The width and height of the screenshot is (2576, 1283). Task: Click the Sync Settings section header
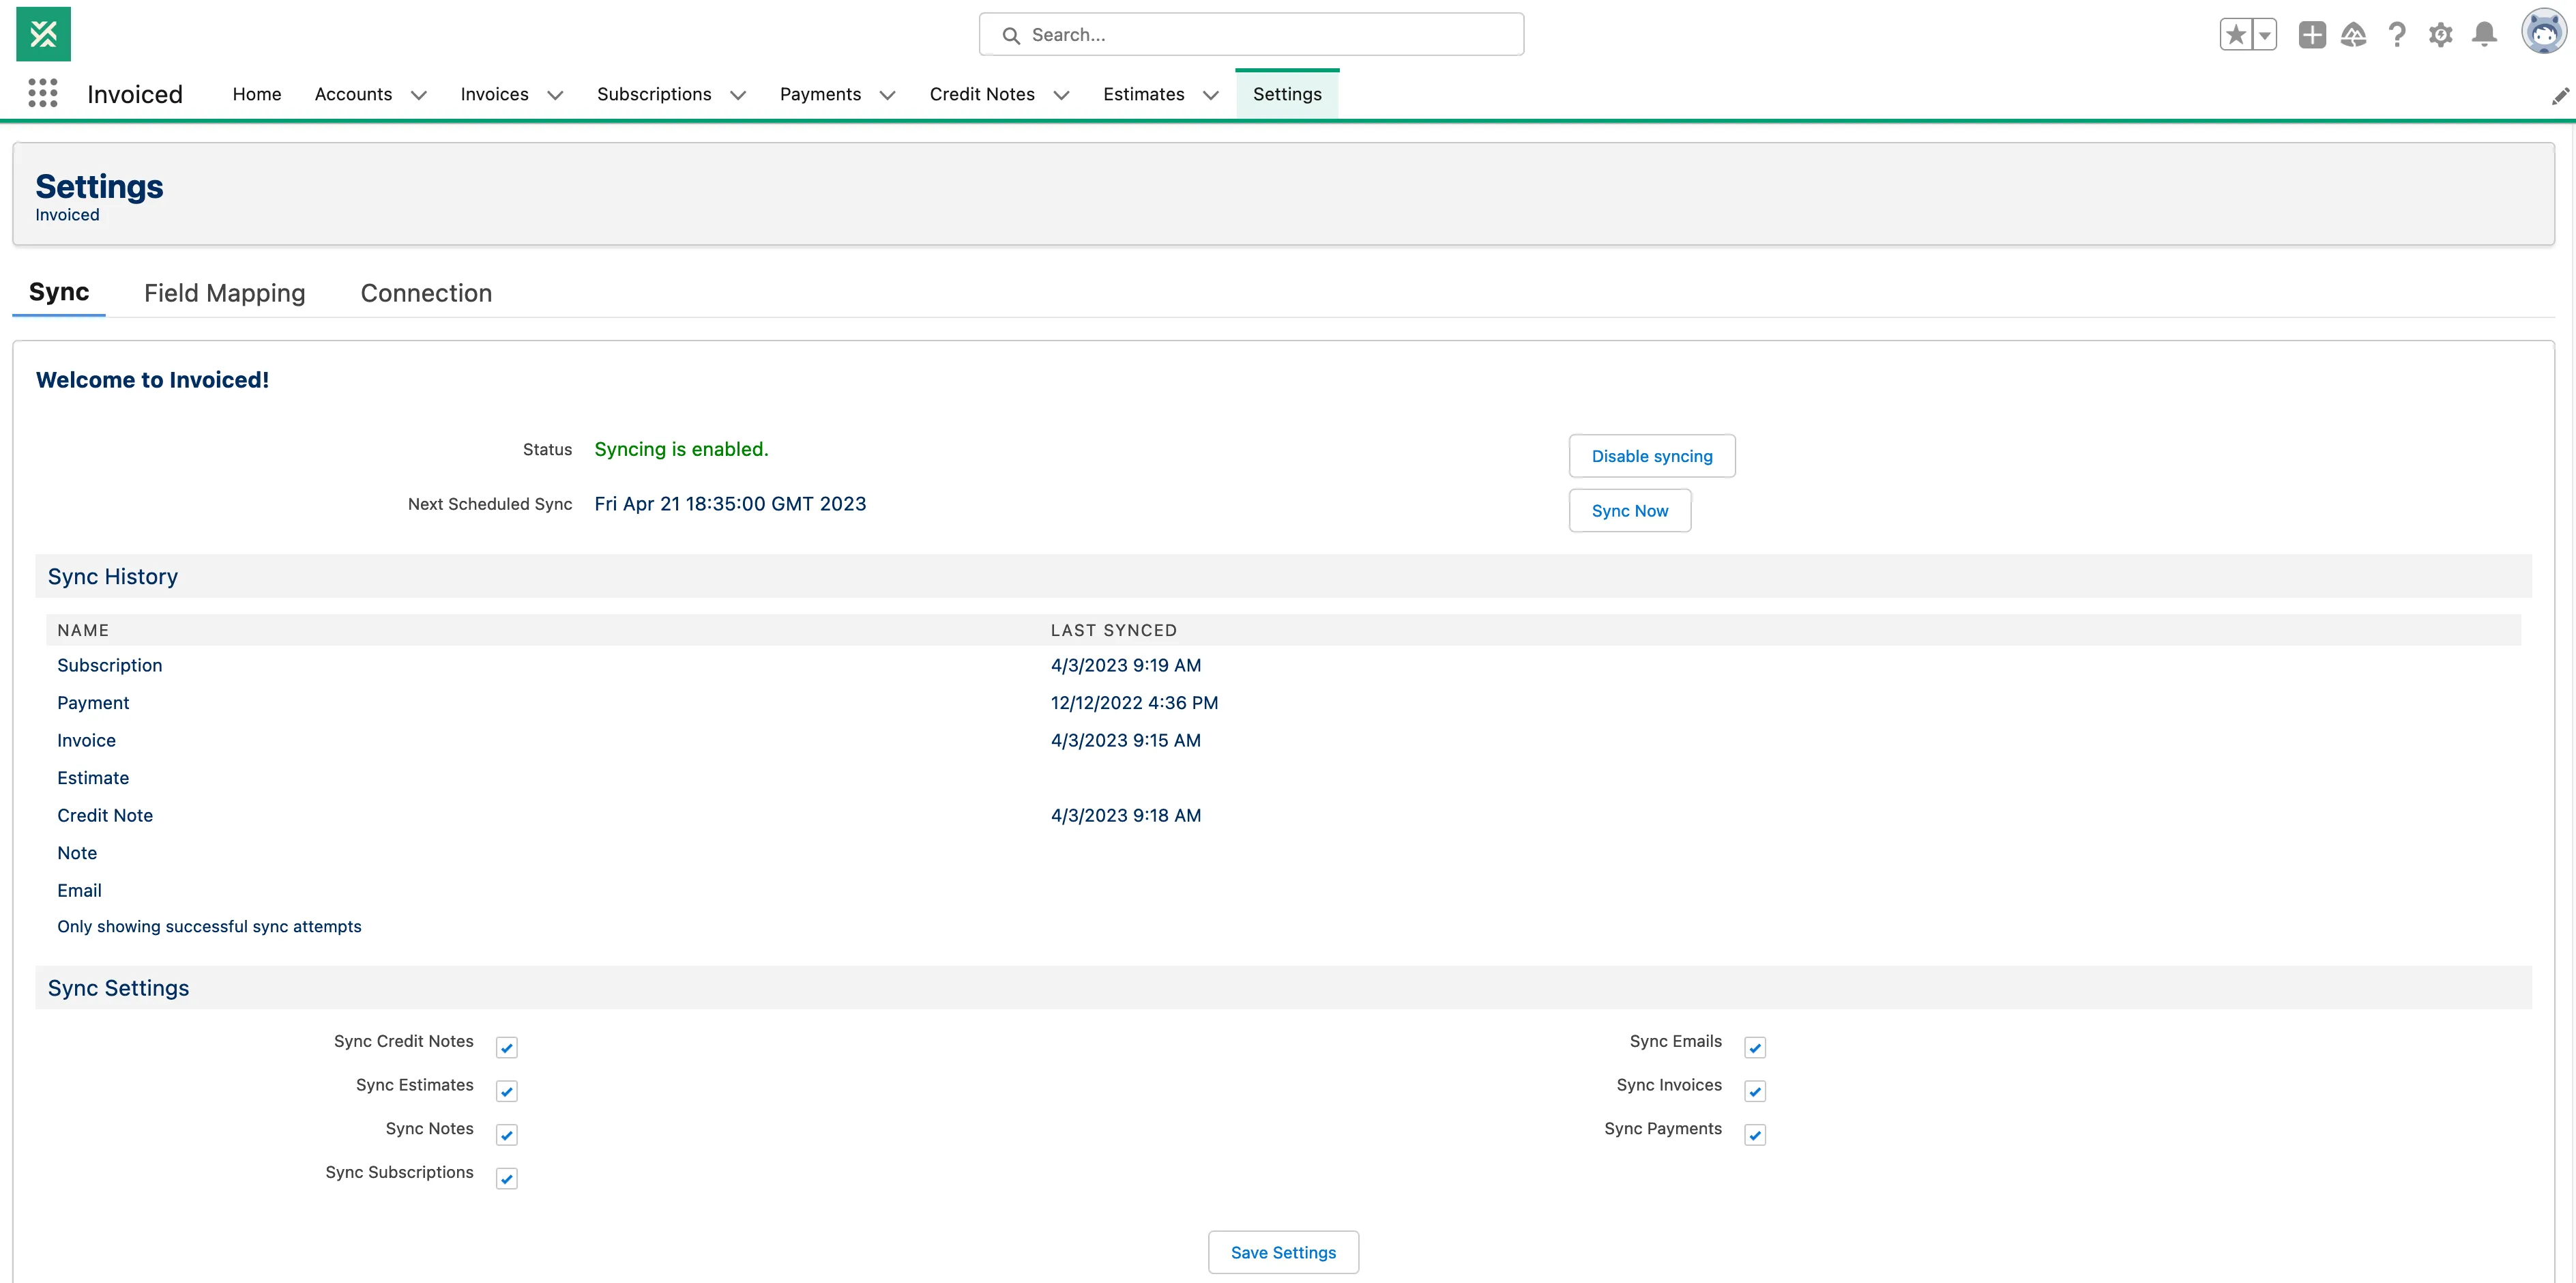click(1283, 988)
